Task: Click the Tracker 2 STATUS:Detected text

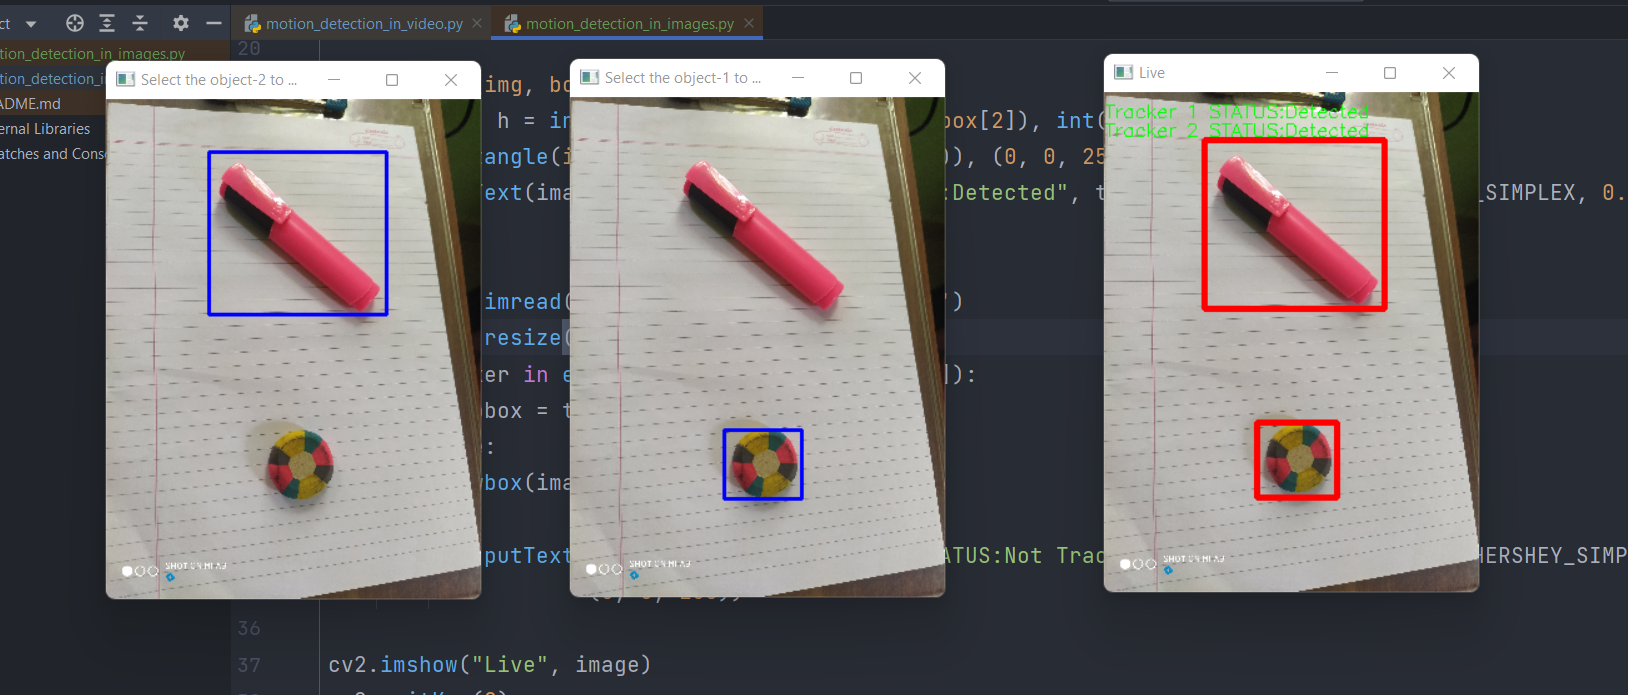Action: (1237, 131)
